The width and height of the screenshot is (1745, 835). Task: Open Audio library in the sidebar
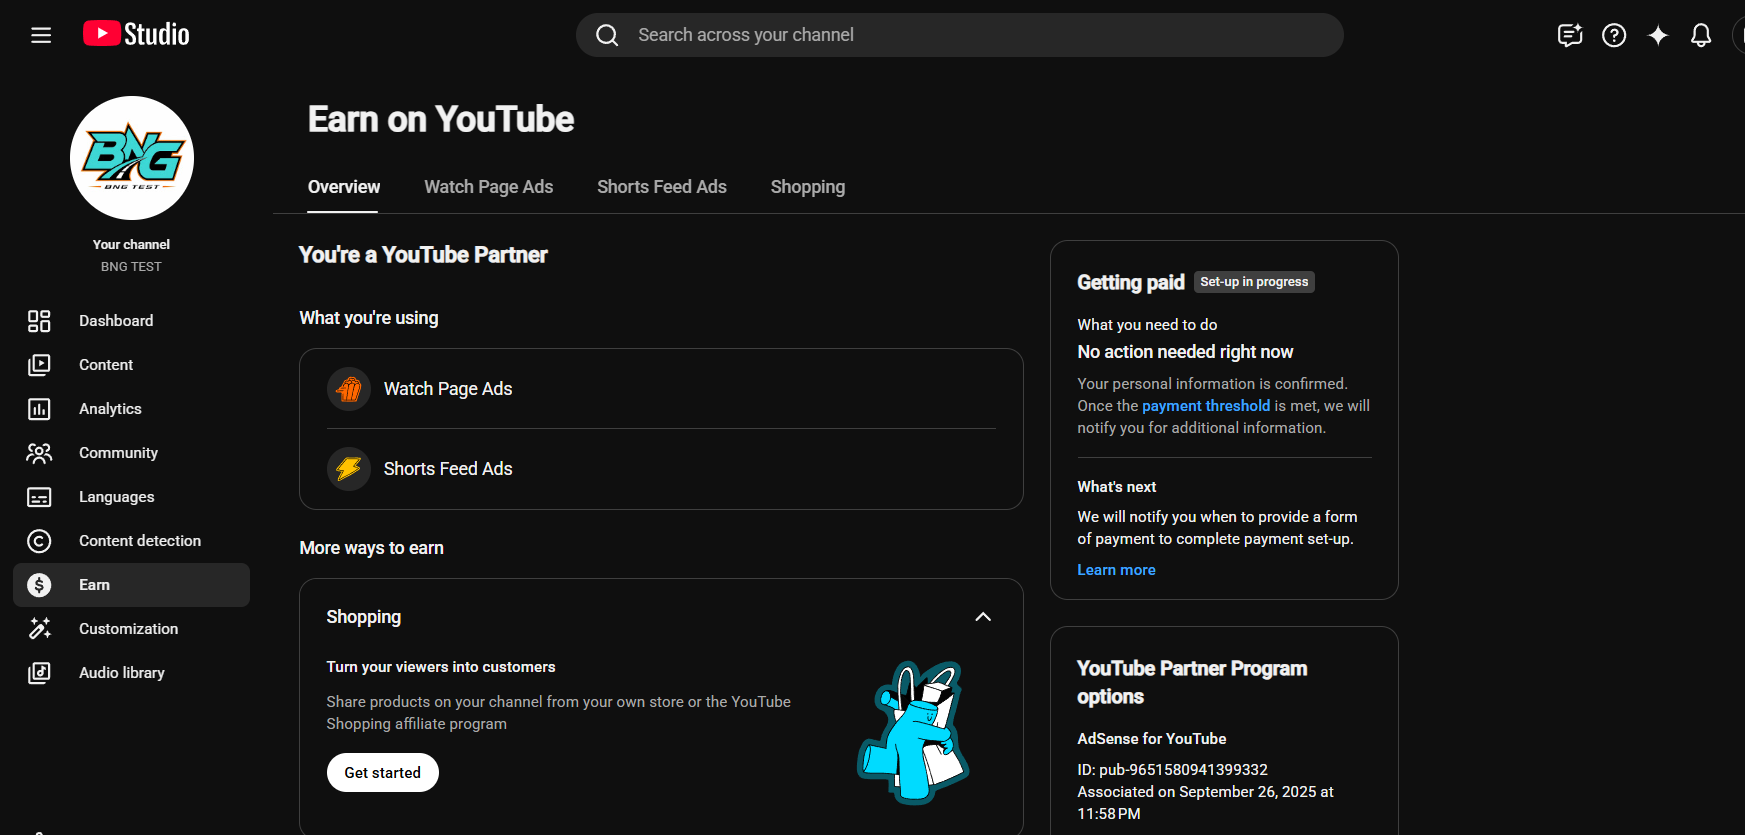click(x=132, y=673)
